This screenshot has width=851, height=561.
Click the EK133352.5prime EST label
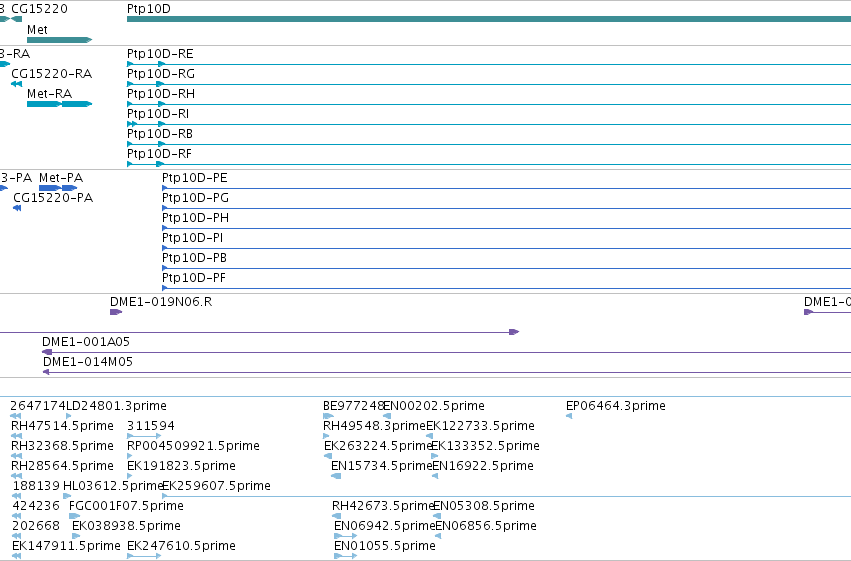(485, 446)
